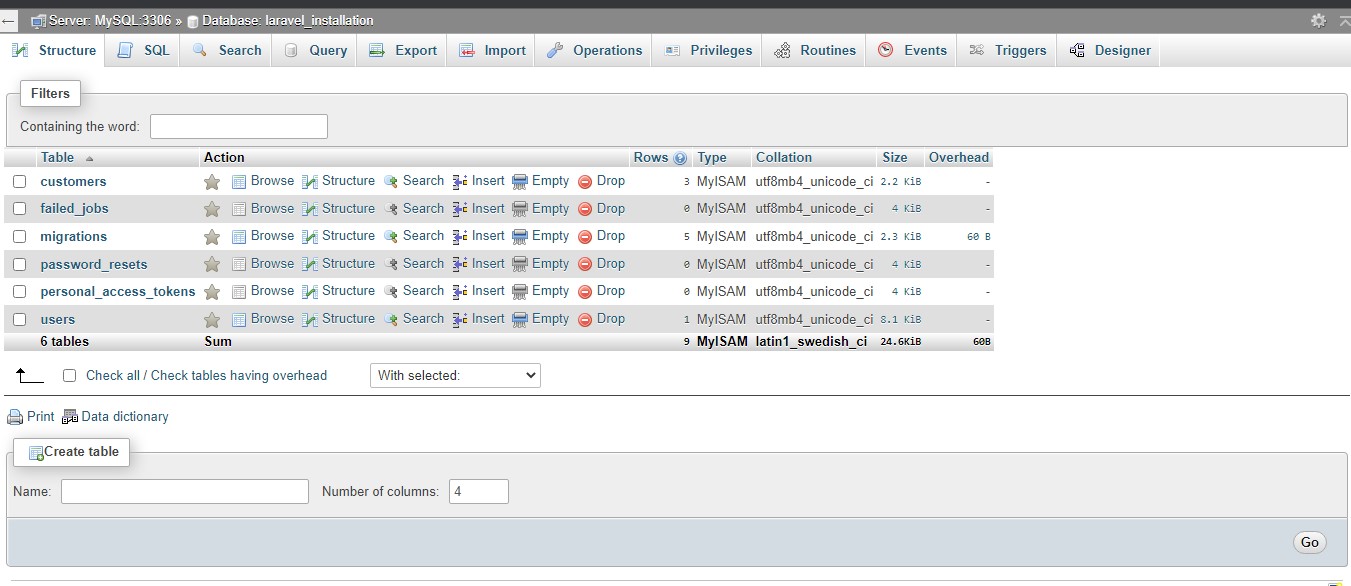Image resolution: width=1351 pixels, height=586 pixels.
Task: Open the Routines tab
Action: tap(815, 51)
